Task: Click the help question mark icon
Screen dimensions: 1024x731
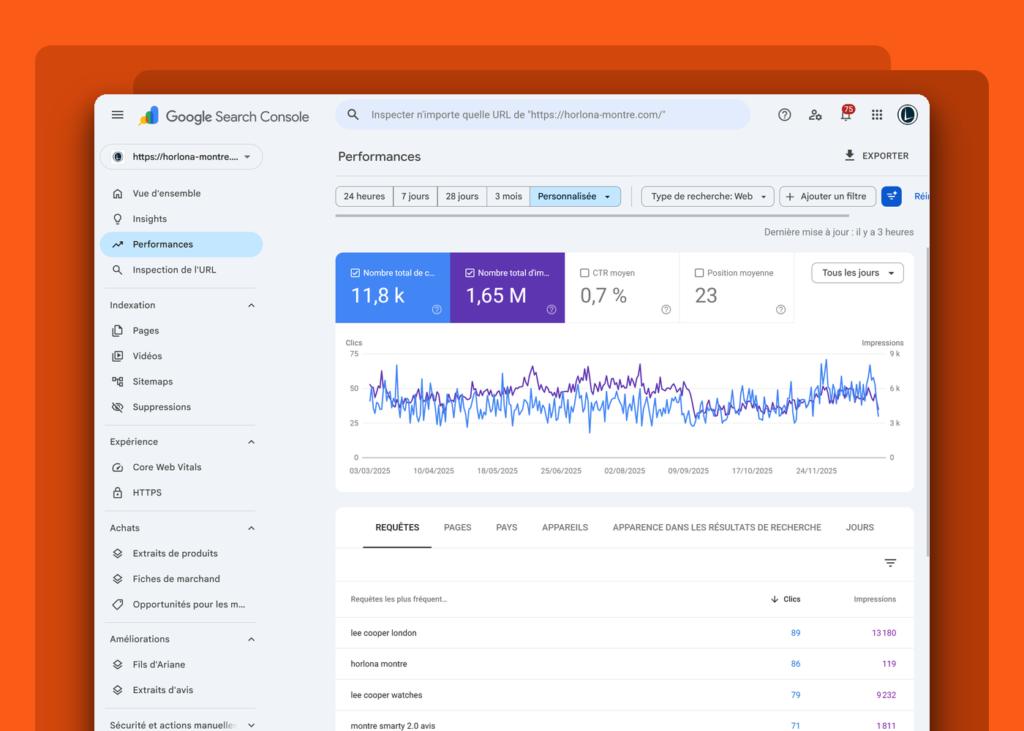Action: (x=784, y=115)
